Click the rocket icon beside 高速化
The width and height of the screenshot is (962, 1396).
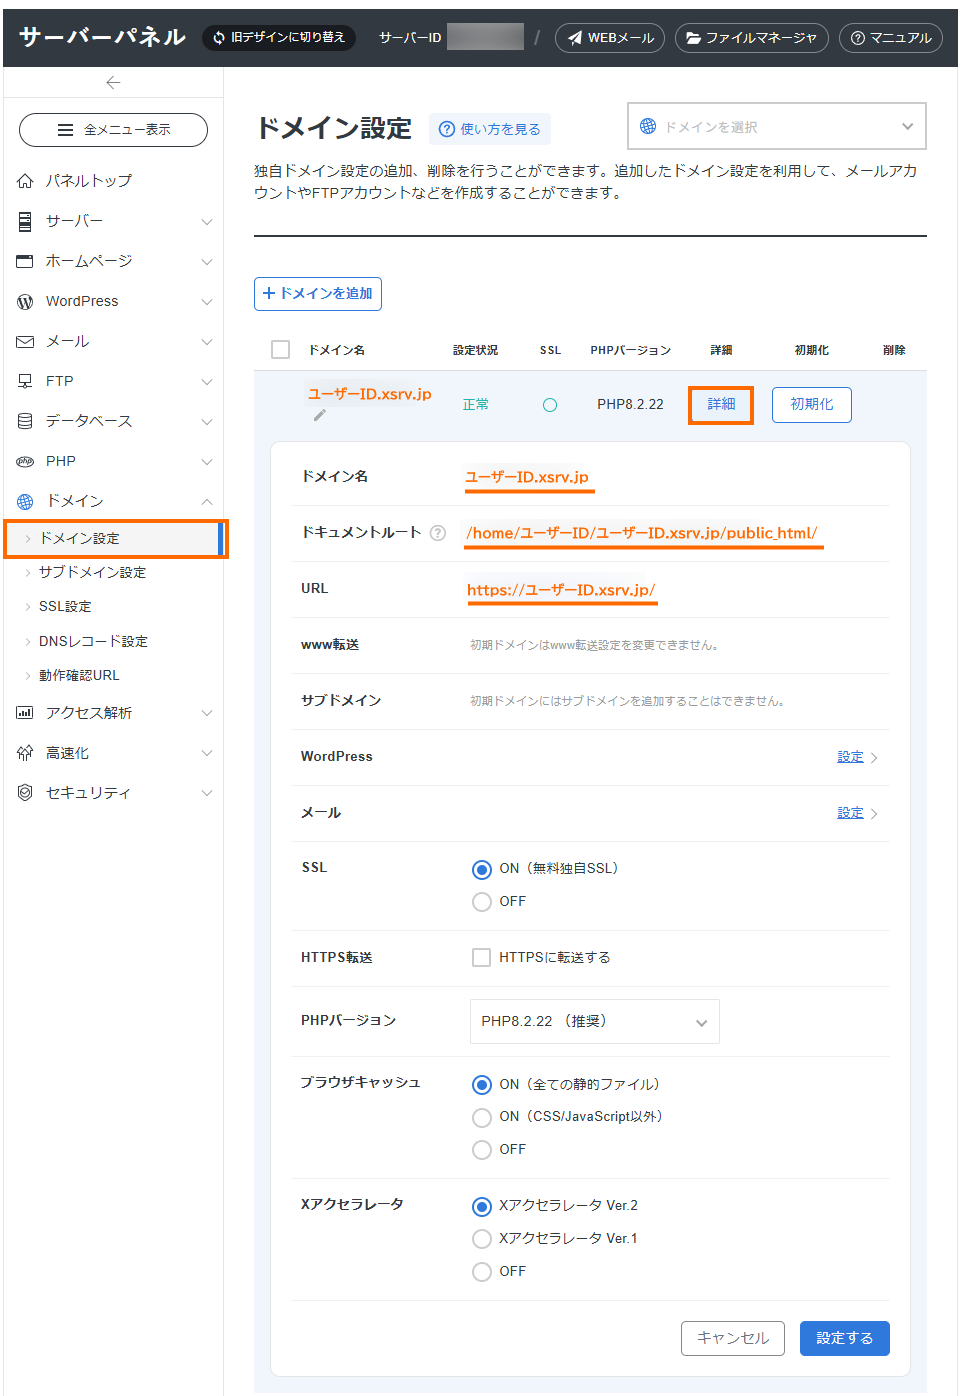[25, 753]
